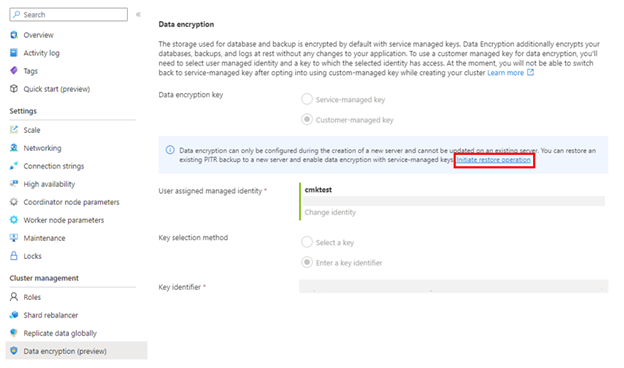Screen dimensions: 624x368
Task: Select the purple Tags icon
Action: 14,71
